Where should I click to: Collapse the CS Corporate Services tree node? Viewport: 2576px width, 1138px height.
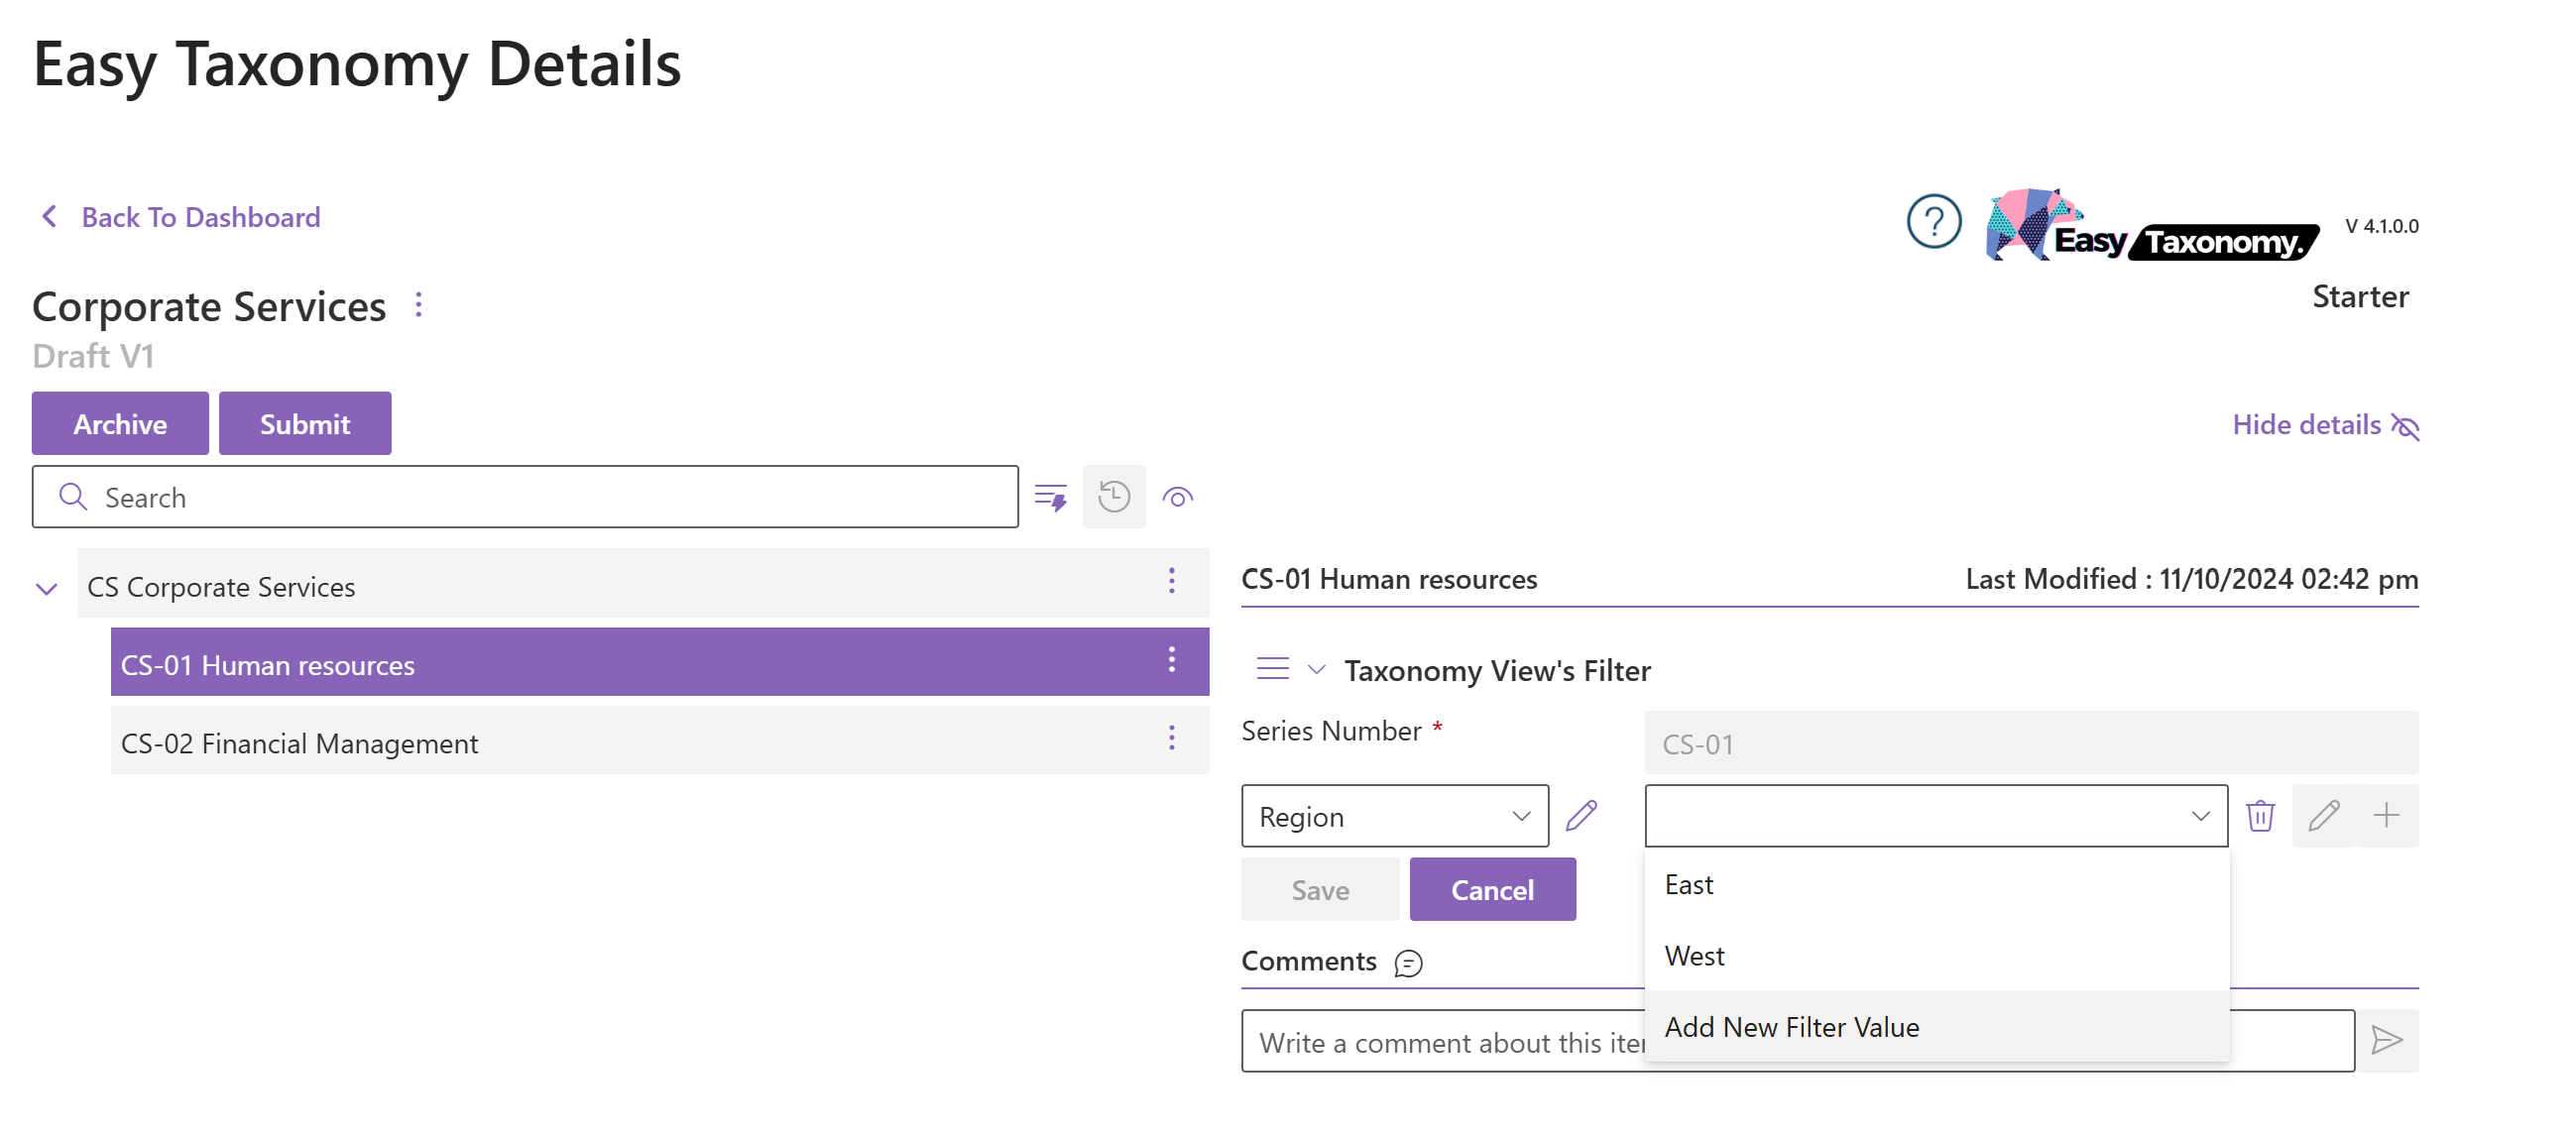tap(46, 588)
